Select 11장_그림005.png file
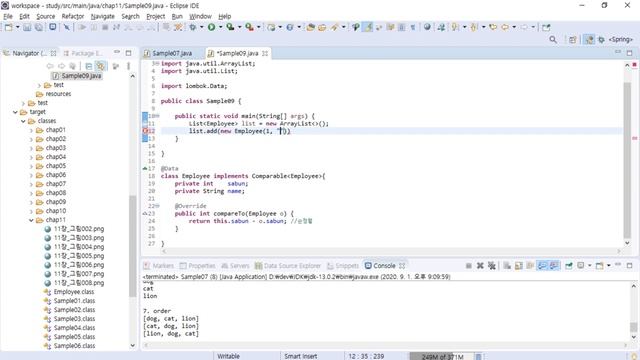The width and height of the screenshot is (640, 360). coord(79,256)
